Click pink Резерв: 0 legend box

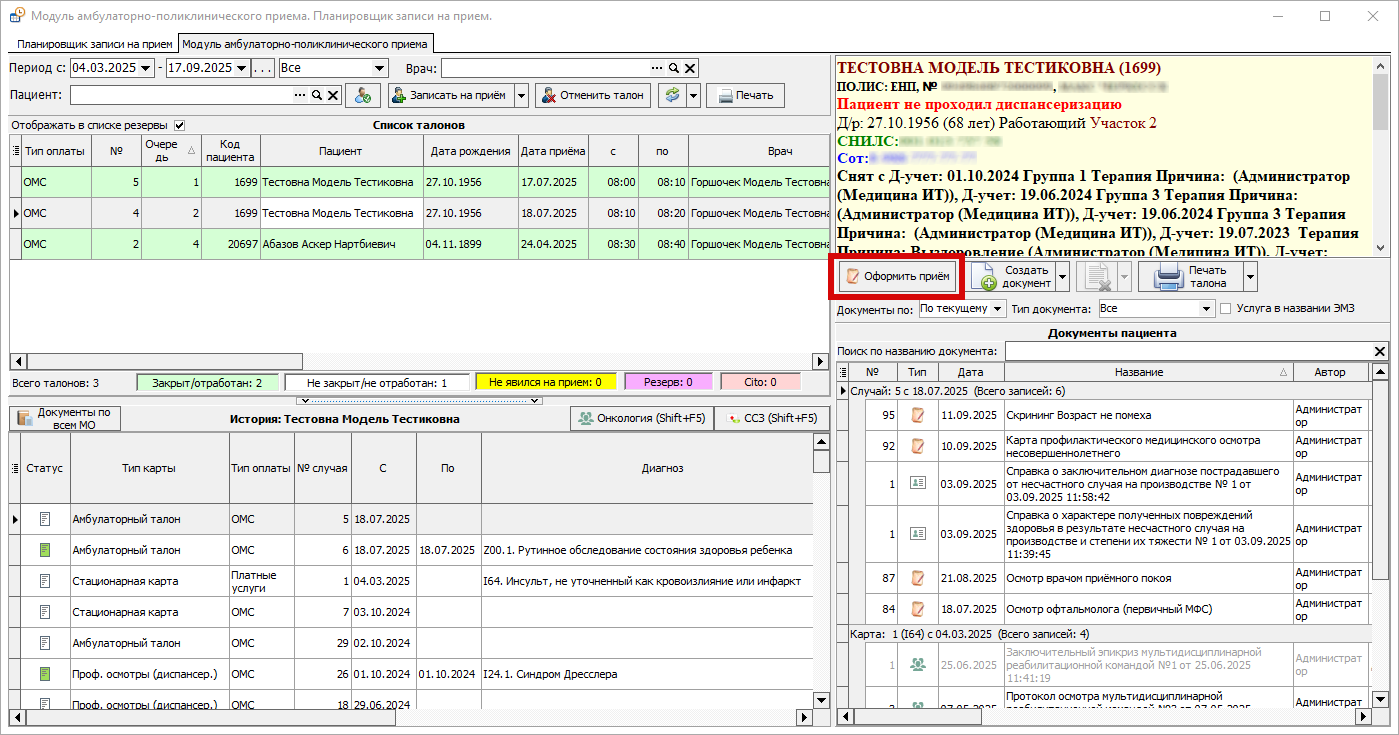click(x=667, y=382)
